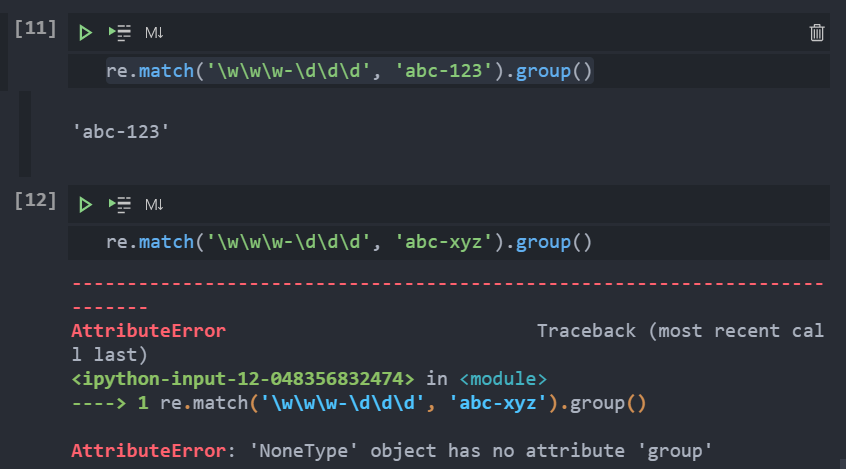Click the [11] execution count label
This screenshot has width=846, height=469.
coord(35,28)
